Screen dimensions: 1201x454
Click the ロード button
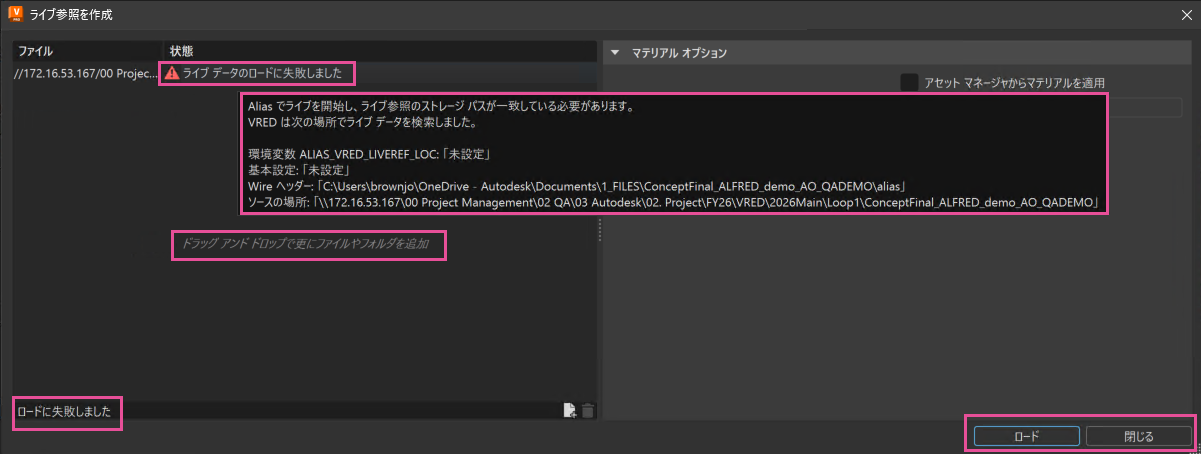[1026, 436]
